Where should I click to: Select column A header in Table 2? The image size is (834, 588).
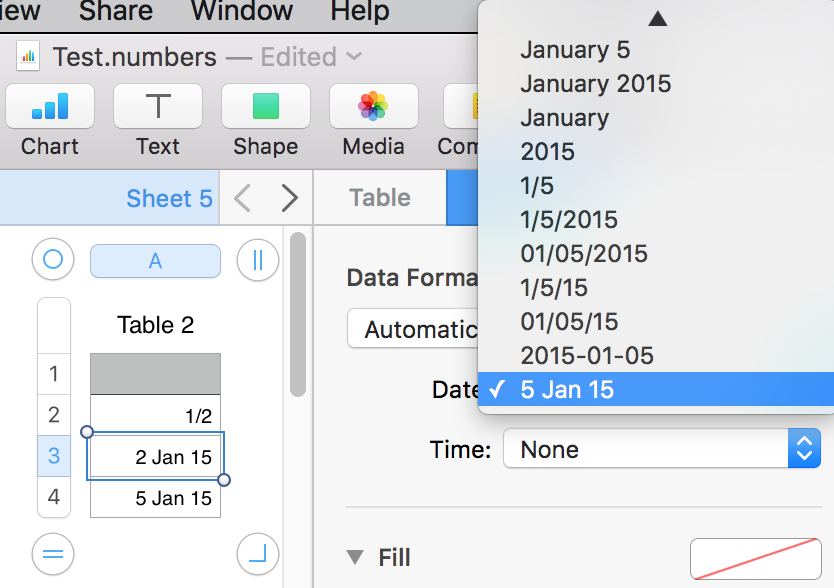[x=155, y=260]
